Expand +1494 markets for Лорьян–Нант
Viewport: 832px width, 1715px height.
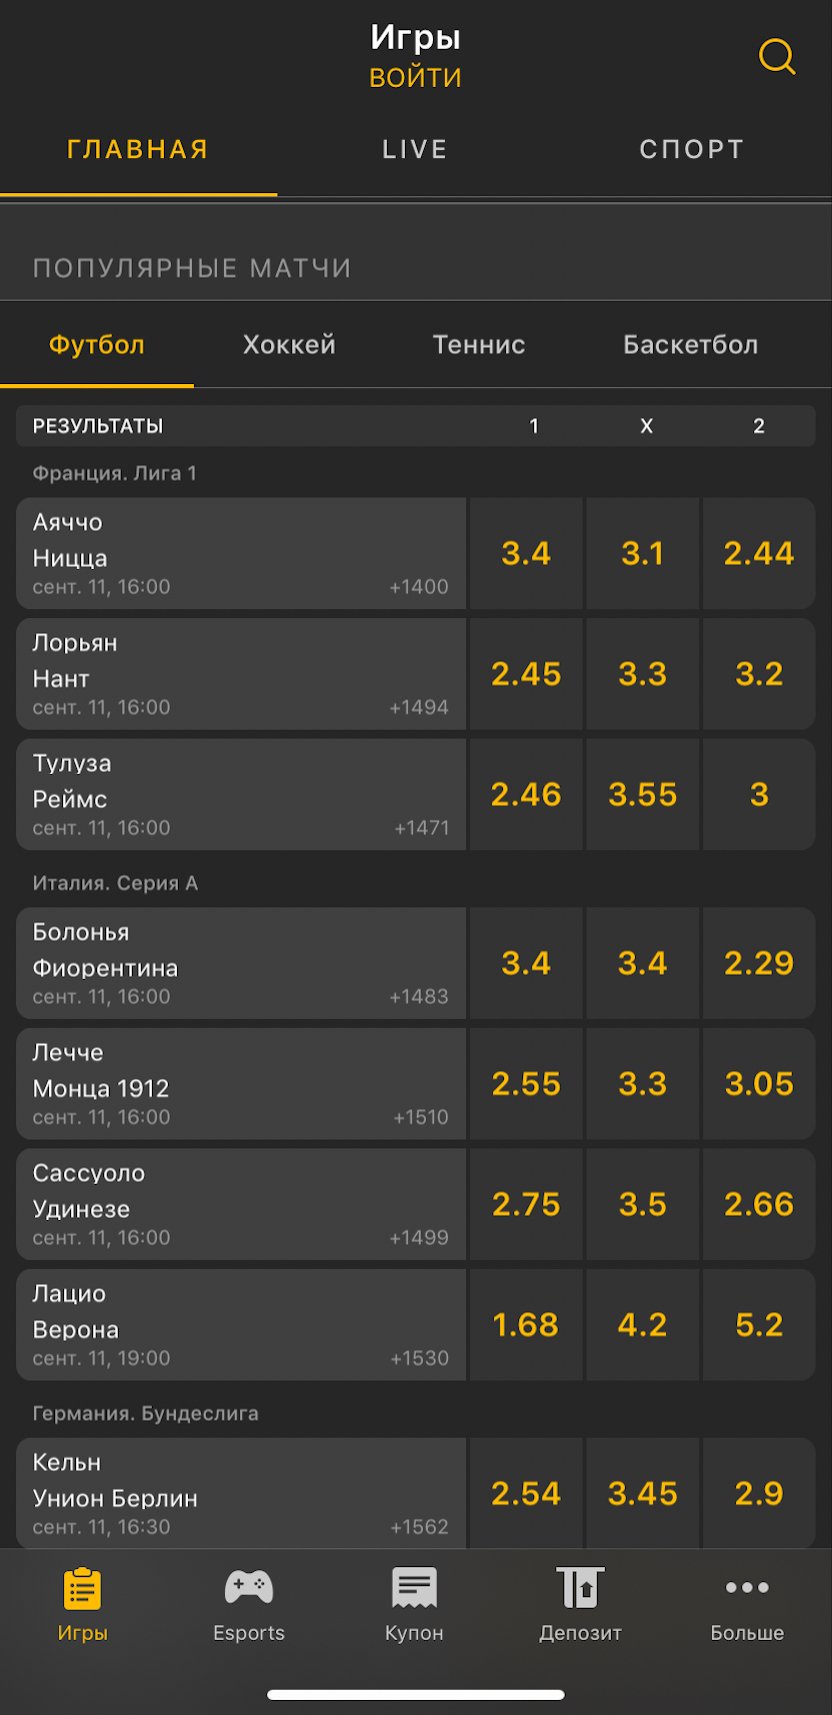click(x=419, y=708)
